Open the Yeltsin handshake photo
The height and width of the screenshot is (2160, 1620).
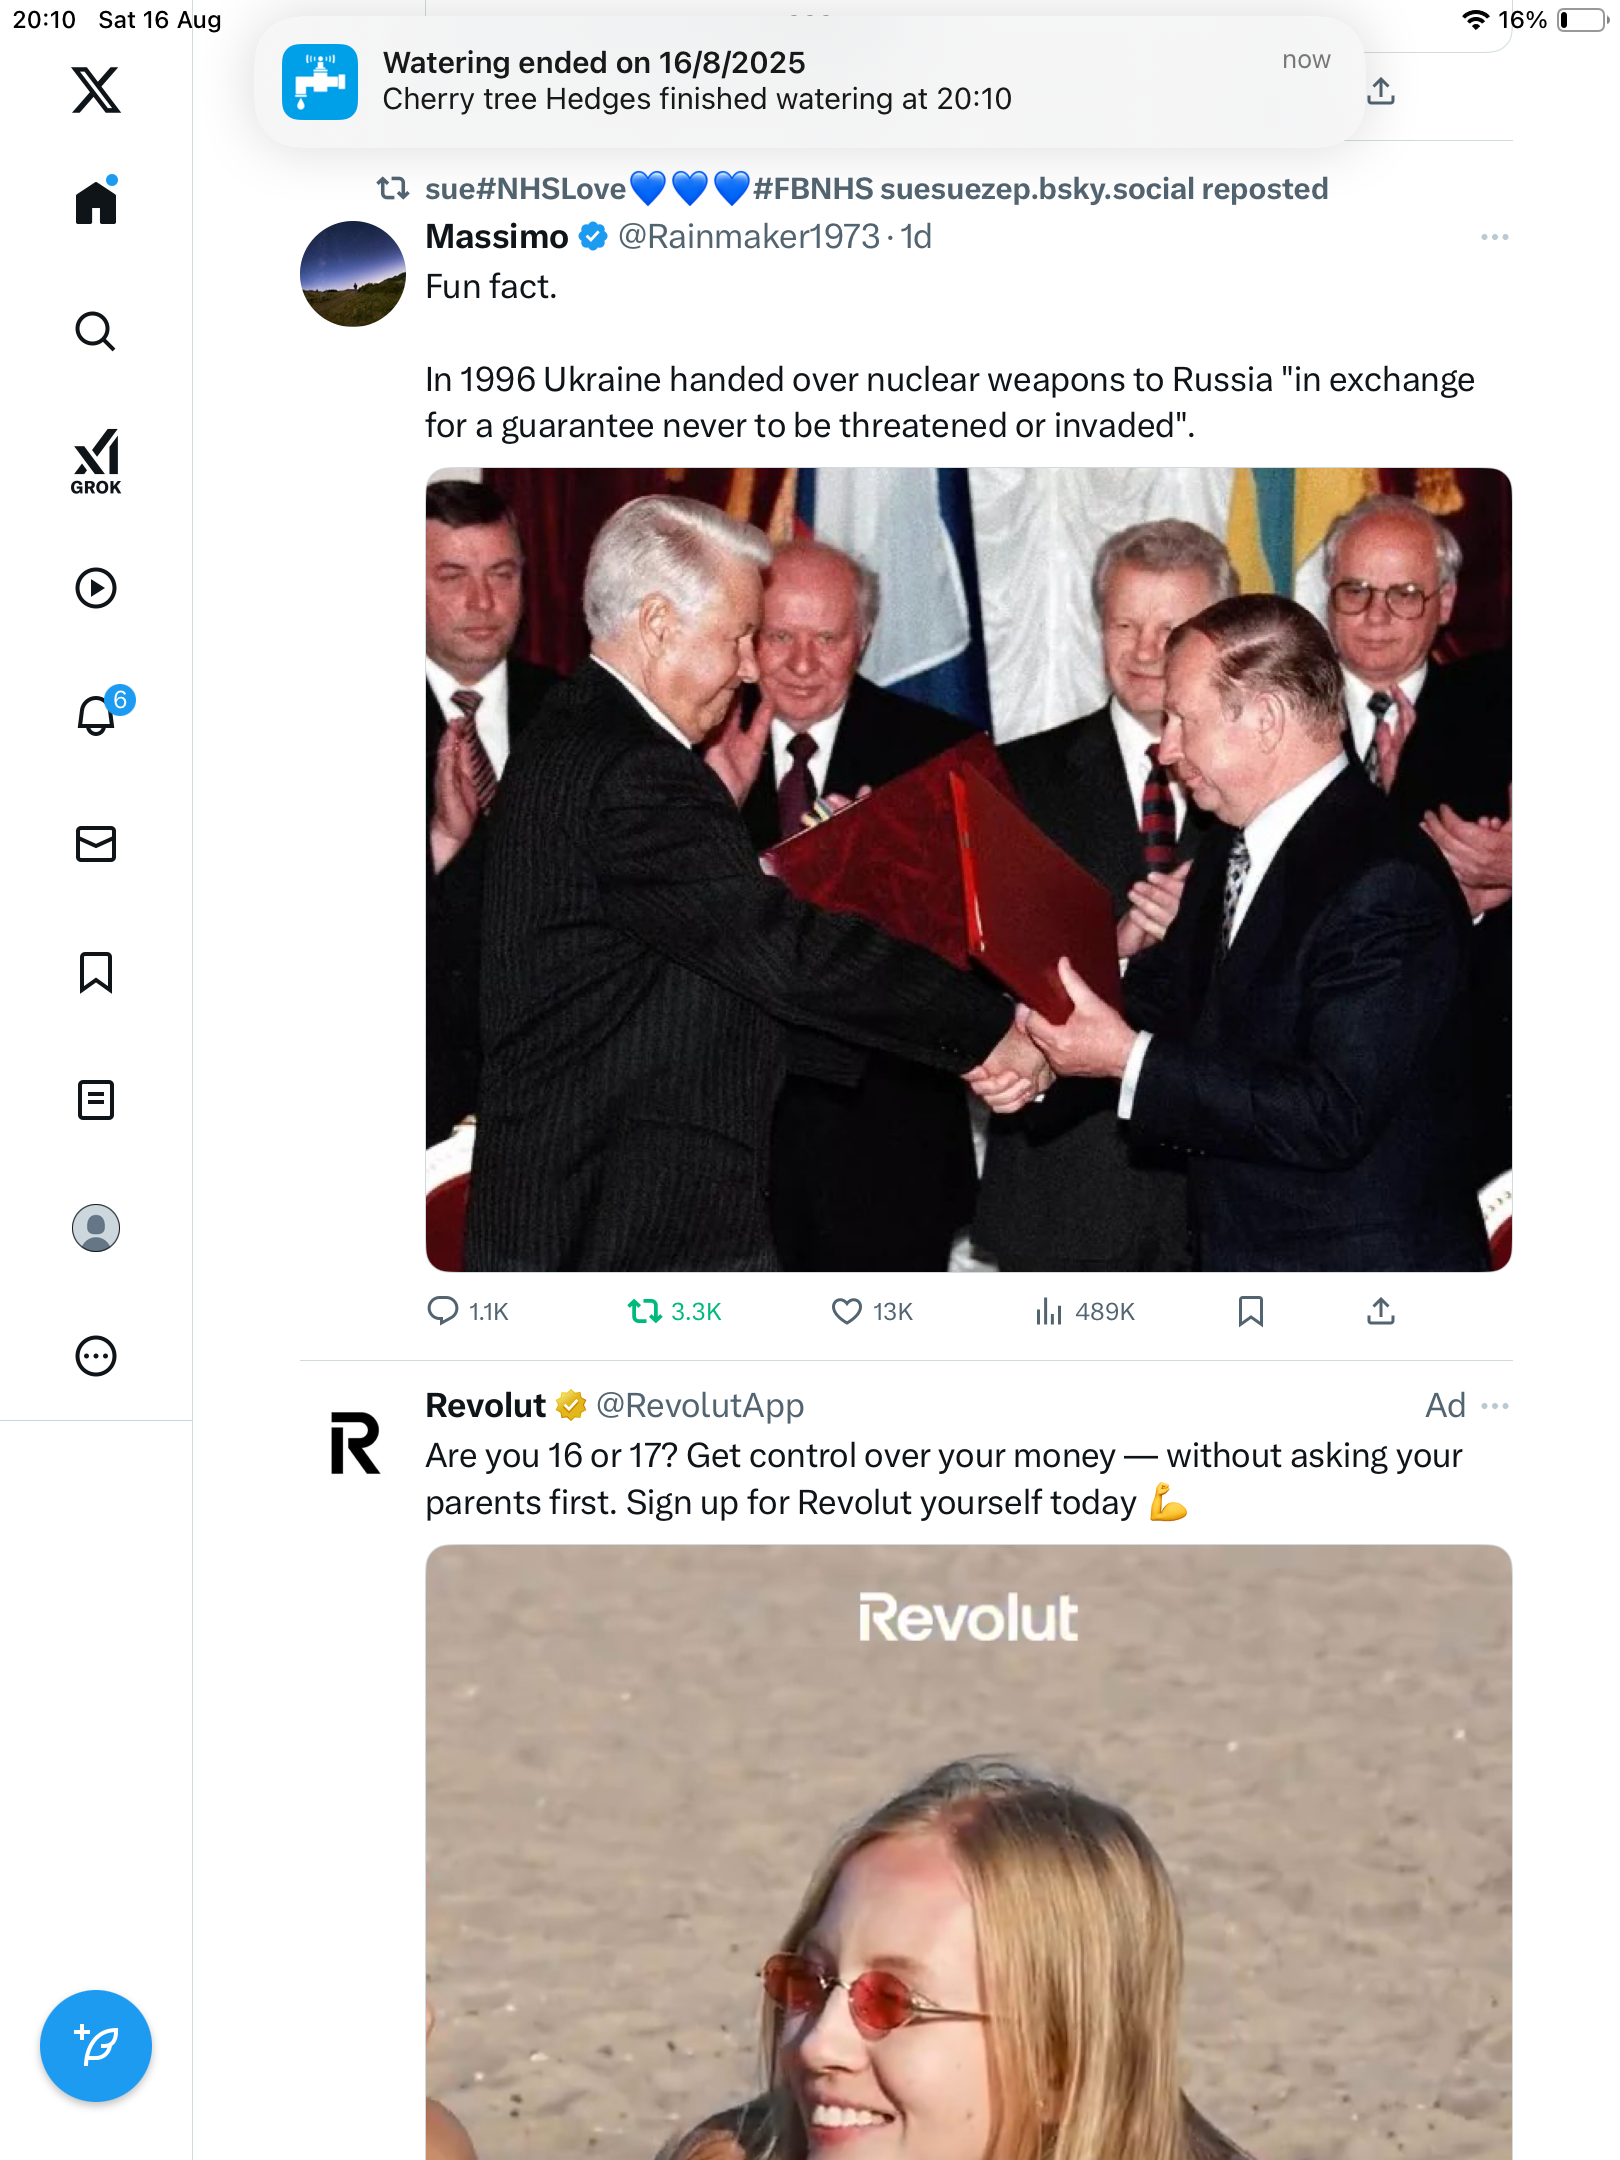coord(968,870)
